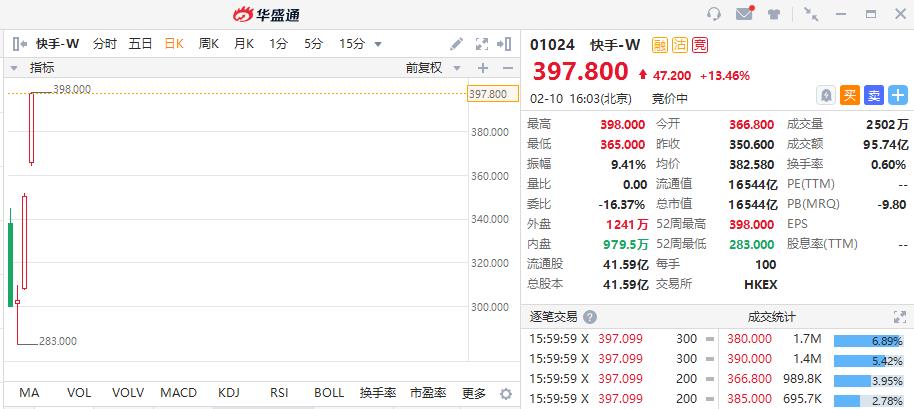Screen dimensions: 914x409
Task: Switch to 五日 chart tab
Action: [x=140, y=44]
